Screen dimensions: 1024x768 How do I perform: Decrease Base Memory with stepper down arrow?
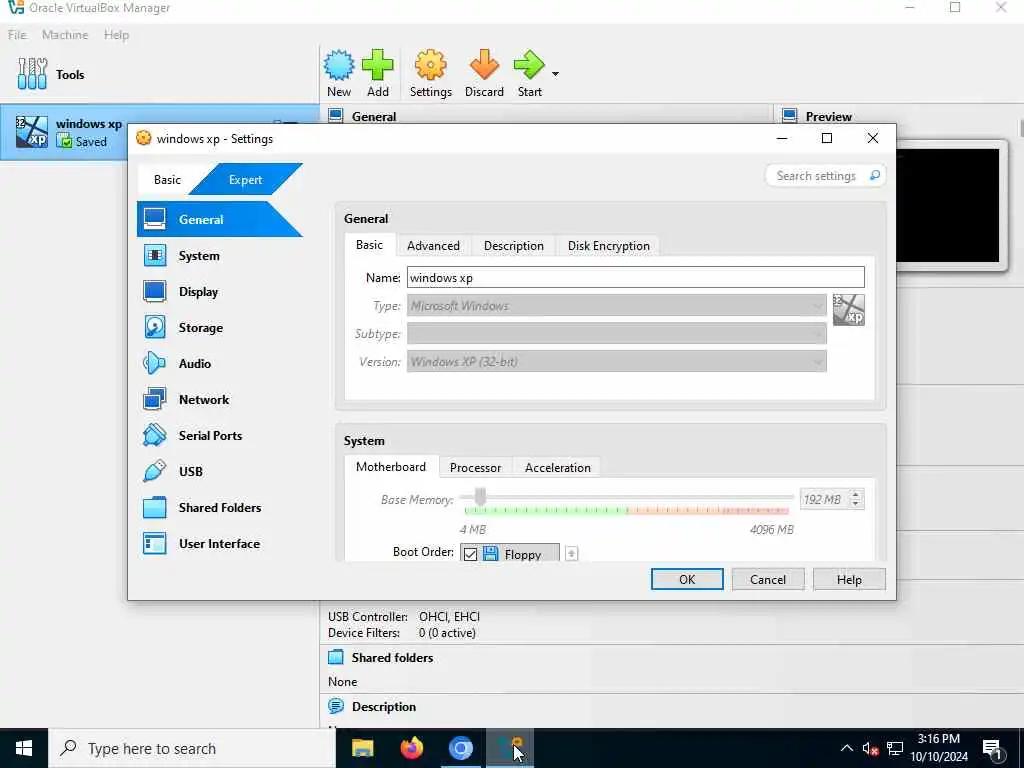pos(856,504)
